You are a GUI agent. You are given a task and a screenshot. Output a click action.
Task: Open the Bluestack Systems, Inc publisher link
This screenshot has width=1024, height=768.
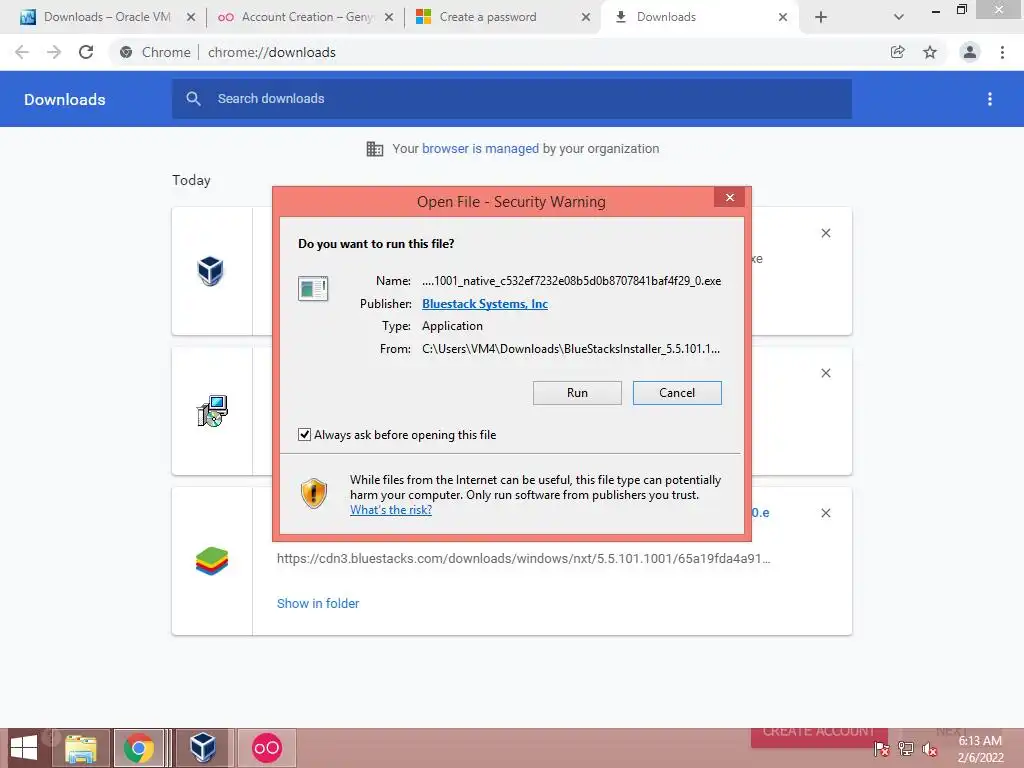coord(485,304)
